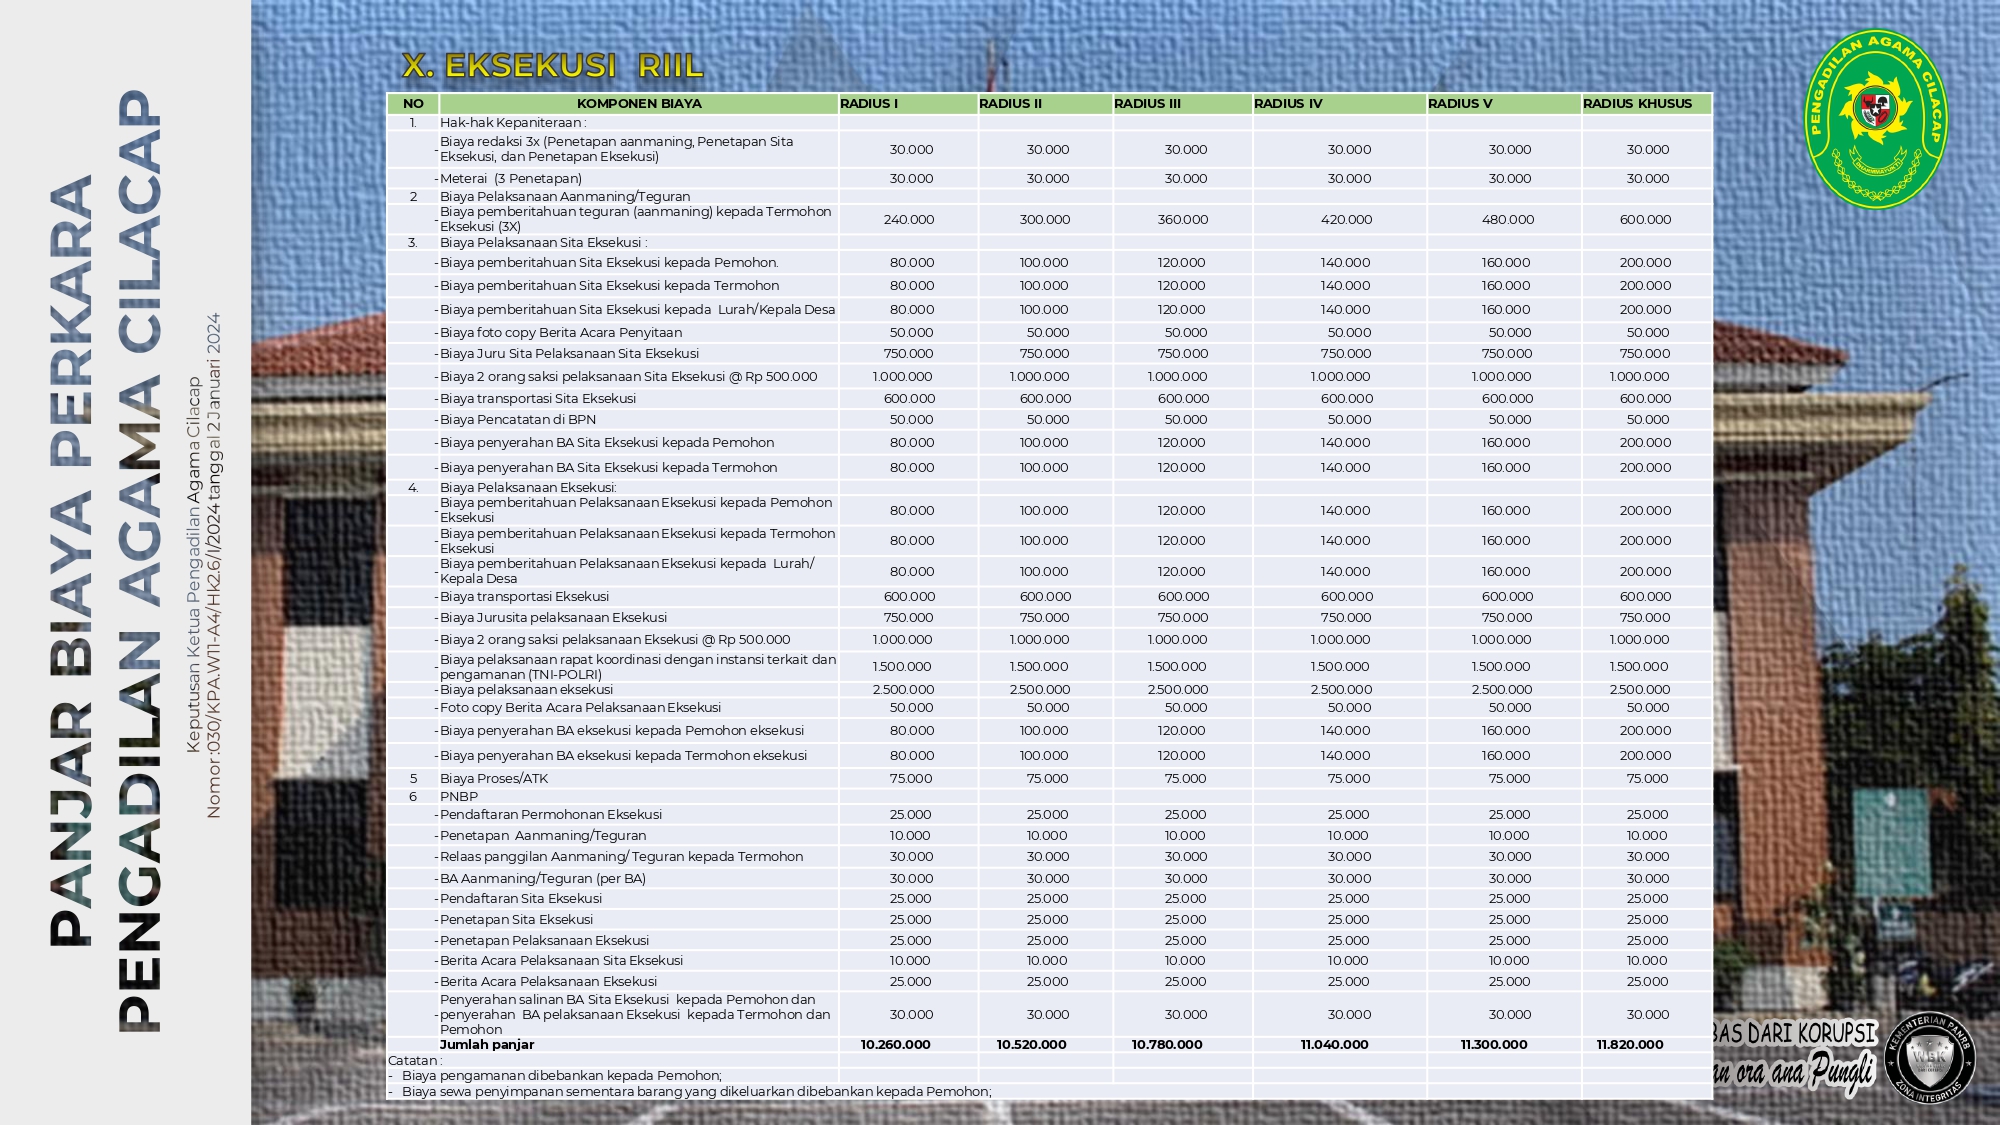Viewport: 2000px width, 1125px height.
Task: Select Biaya pelaksanaan eksekusi 2.500.000 row
Action: [x=1049, y=689]
